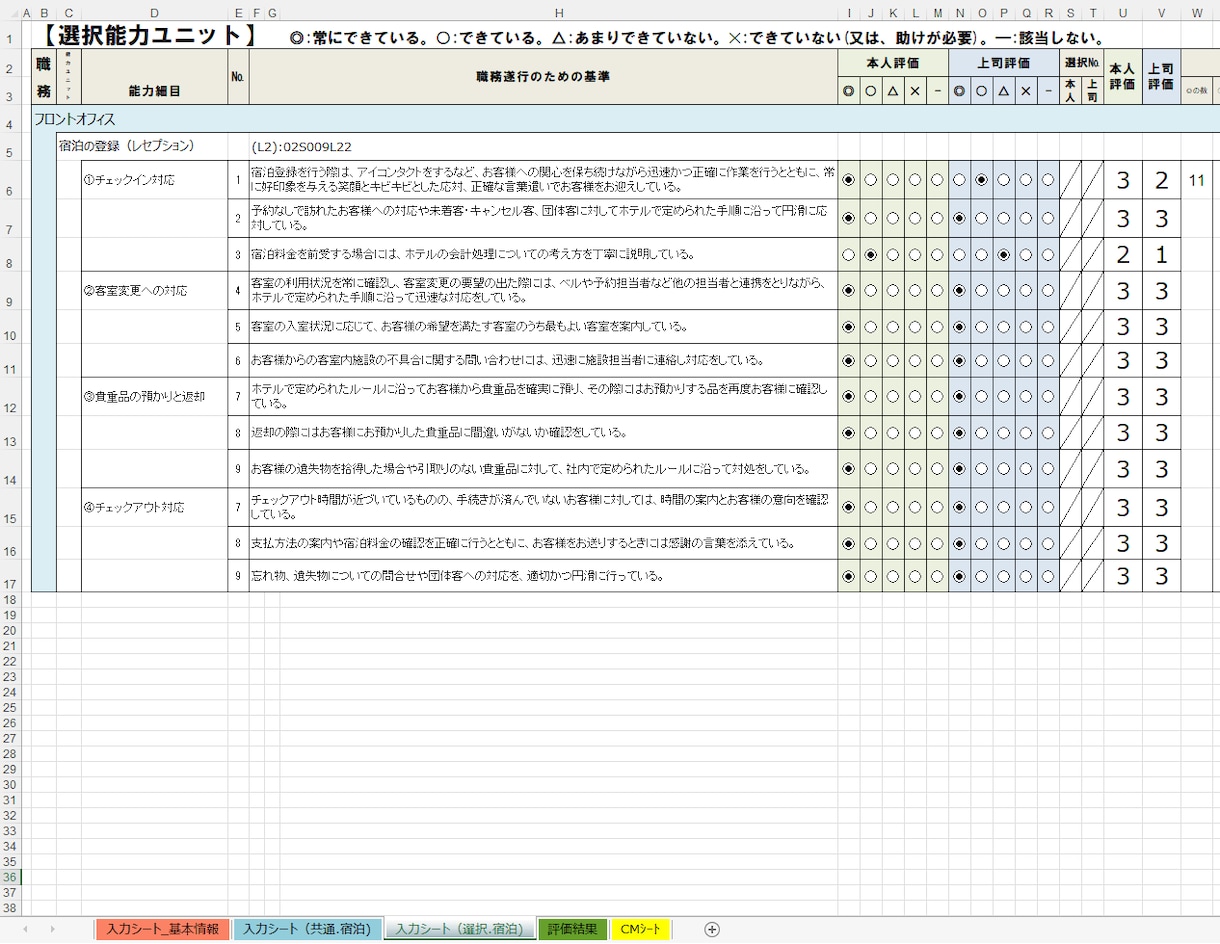
Task: Switch to the 入力シート（共通.宿泊） sheet tab
Action: tap(307, 929)
